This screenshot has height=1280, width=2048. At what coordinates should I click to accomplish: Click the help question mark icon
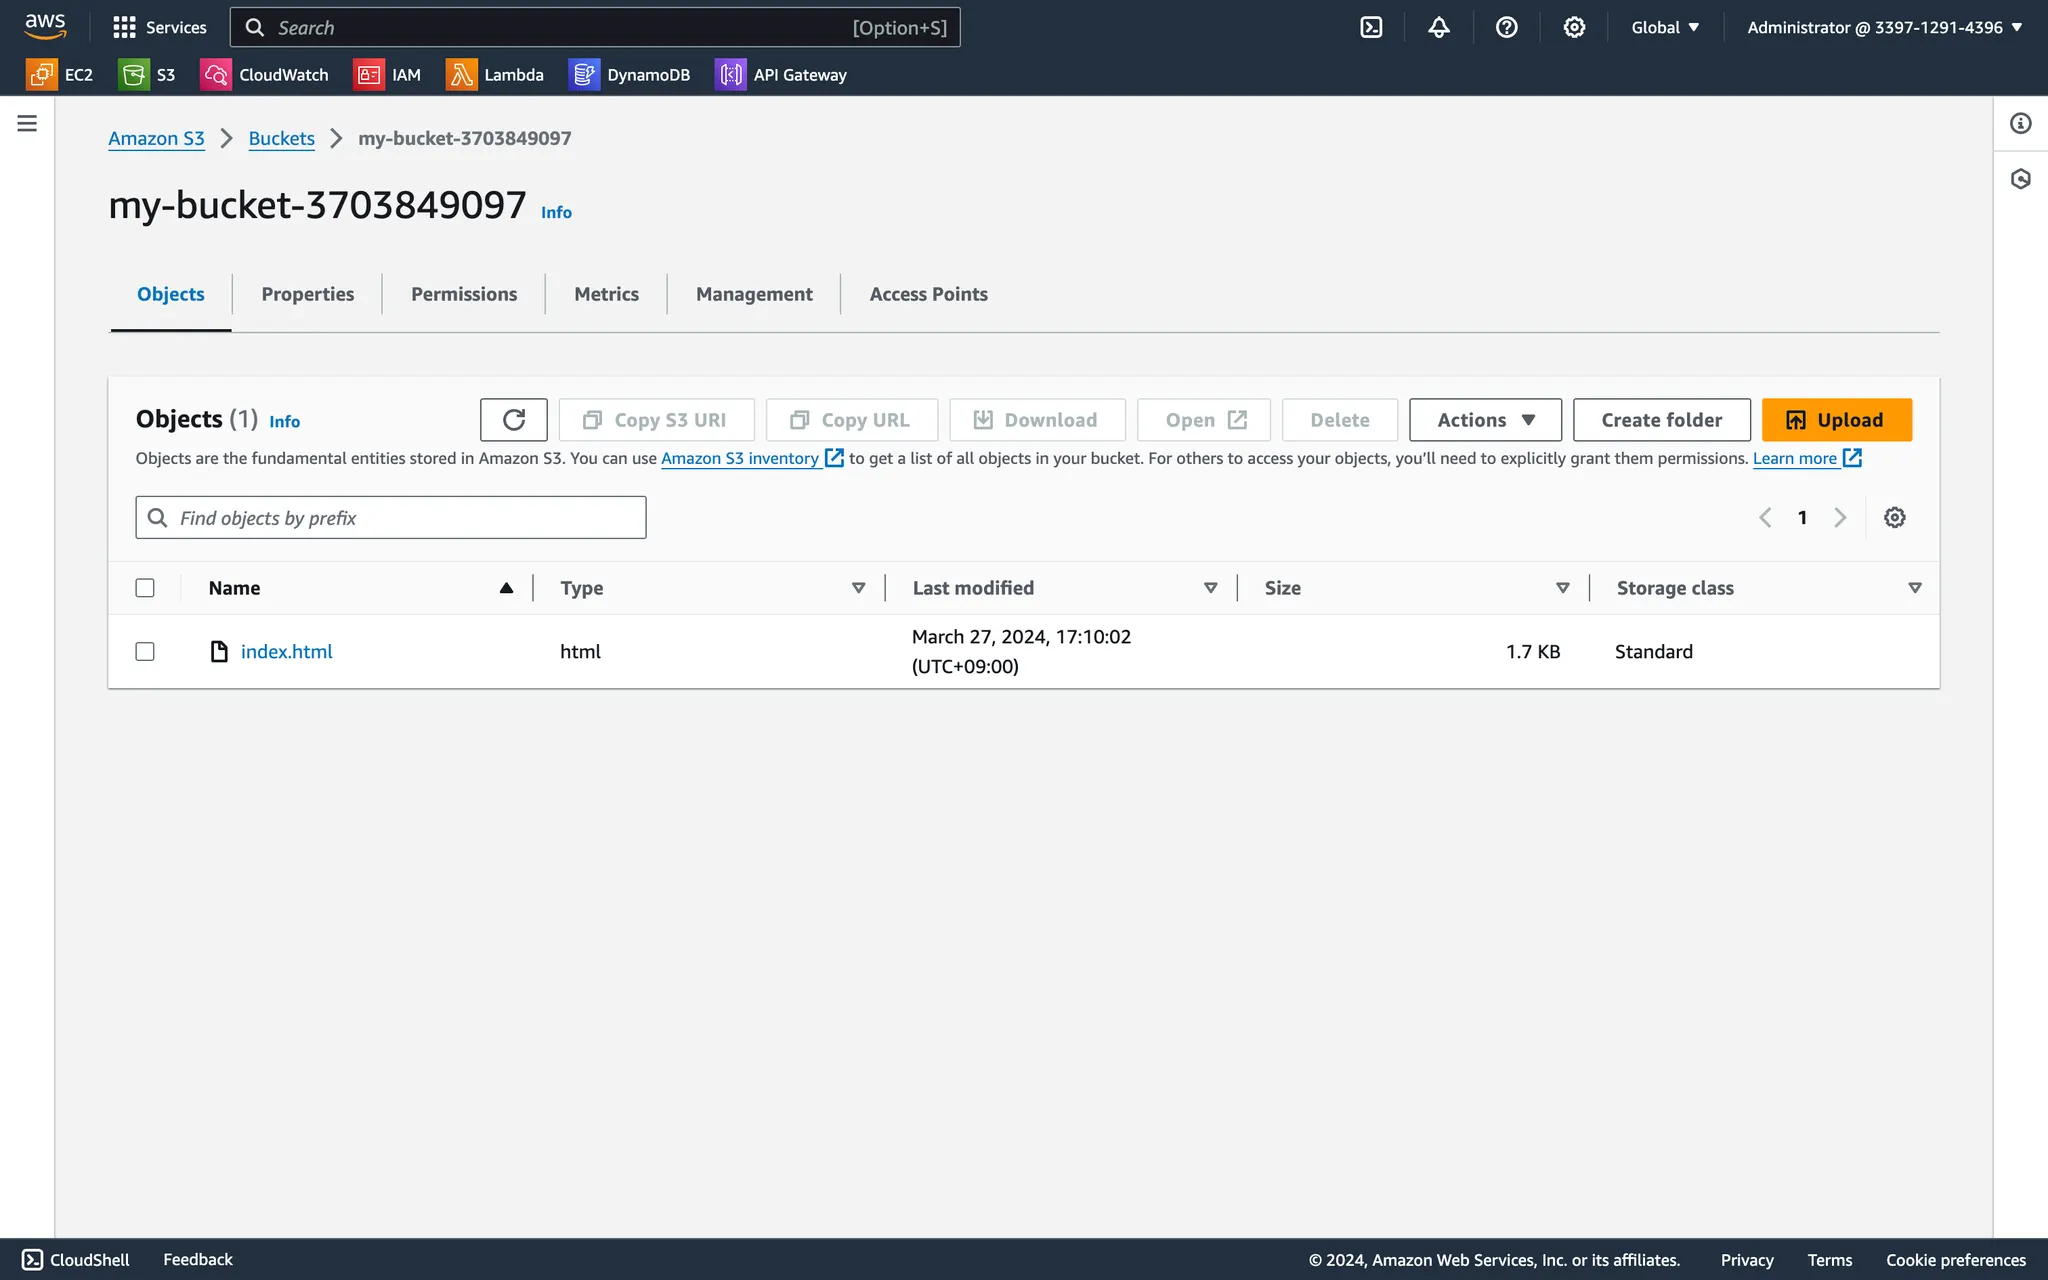[x=1506, y=27]
